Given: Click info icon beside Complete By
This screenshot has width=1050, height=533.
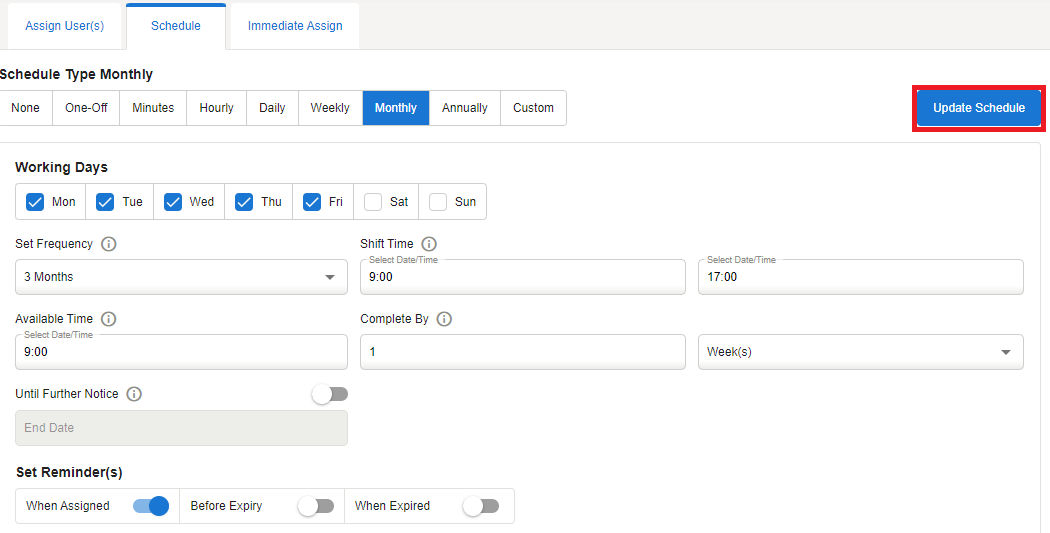Looking at the screenshot, I should [444, 319].
